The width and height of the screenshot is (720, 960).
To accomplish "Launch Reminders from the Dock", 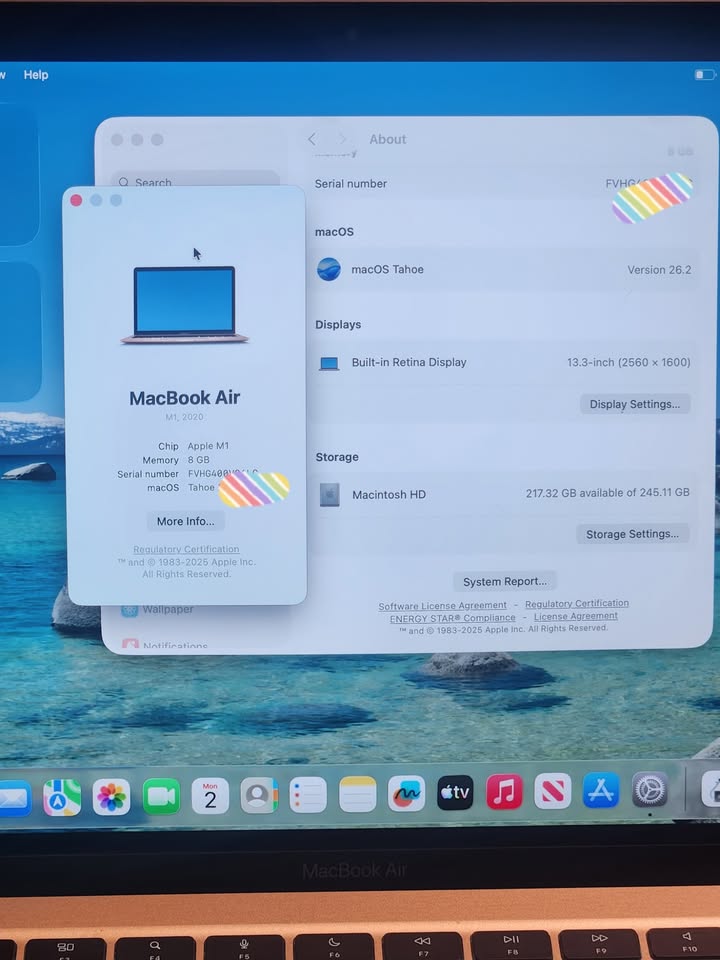I will pyautogui.click(x=308, y=795).
